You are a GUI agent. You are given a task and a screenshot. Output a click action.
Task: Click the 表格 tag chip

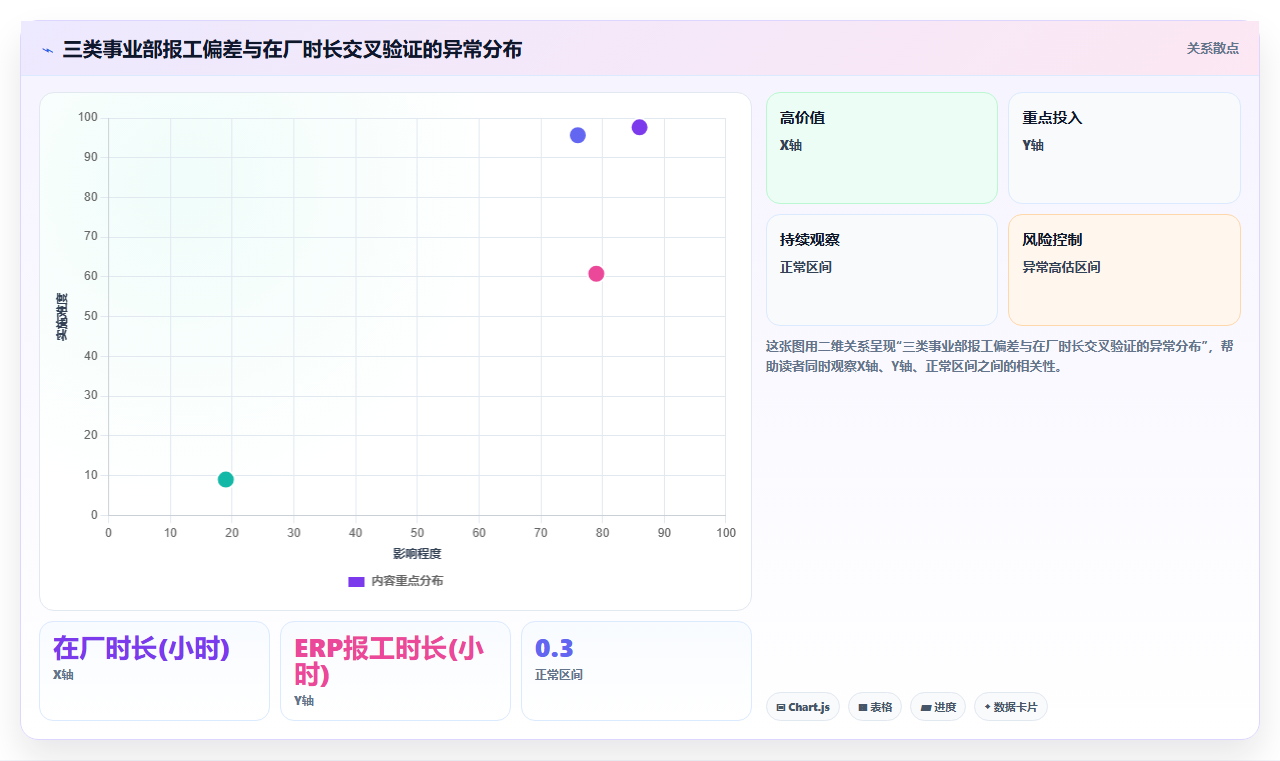click(875, 707)
